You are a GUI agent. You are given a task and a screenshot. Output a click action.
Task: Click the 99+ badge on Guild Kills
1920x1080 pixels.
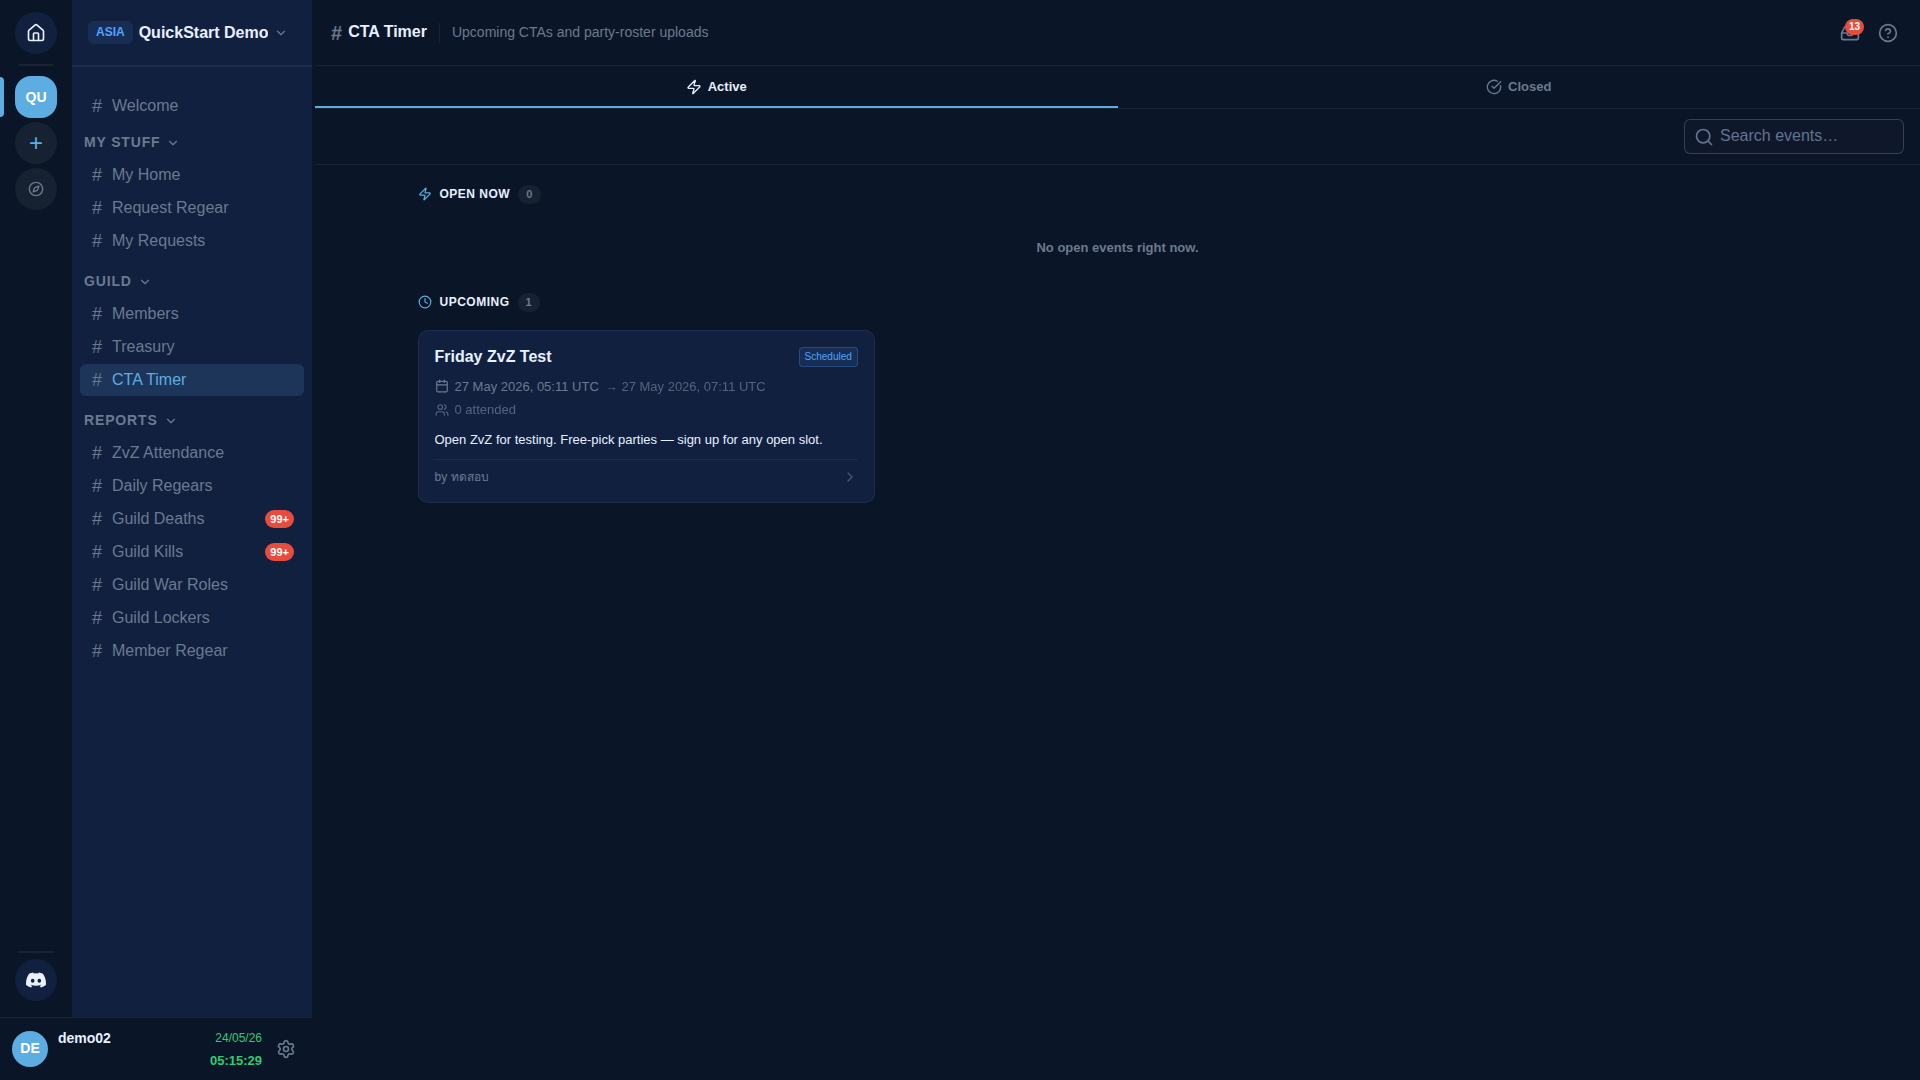pos(279,552)
